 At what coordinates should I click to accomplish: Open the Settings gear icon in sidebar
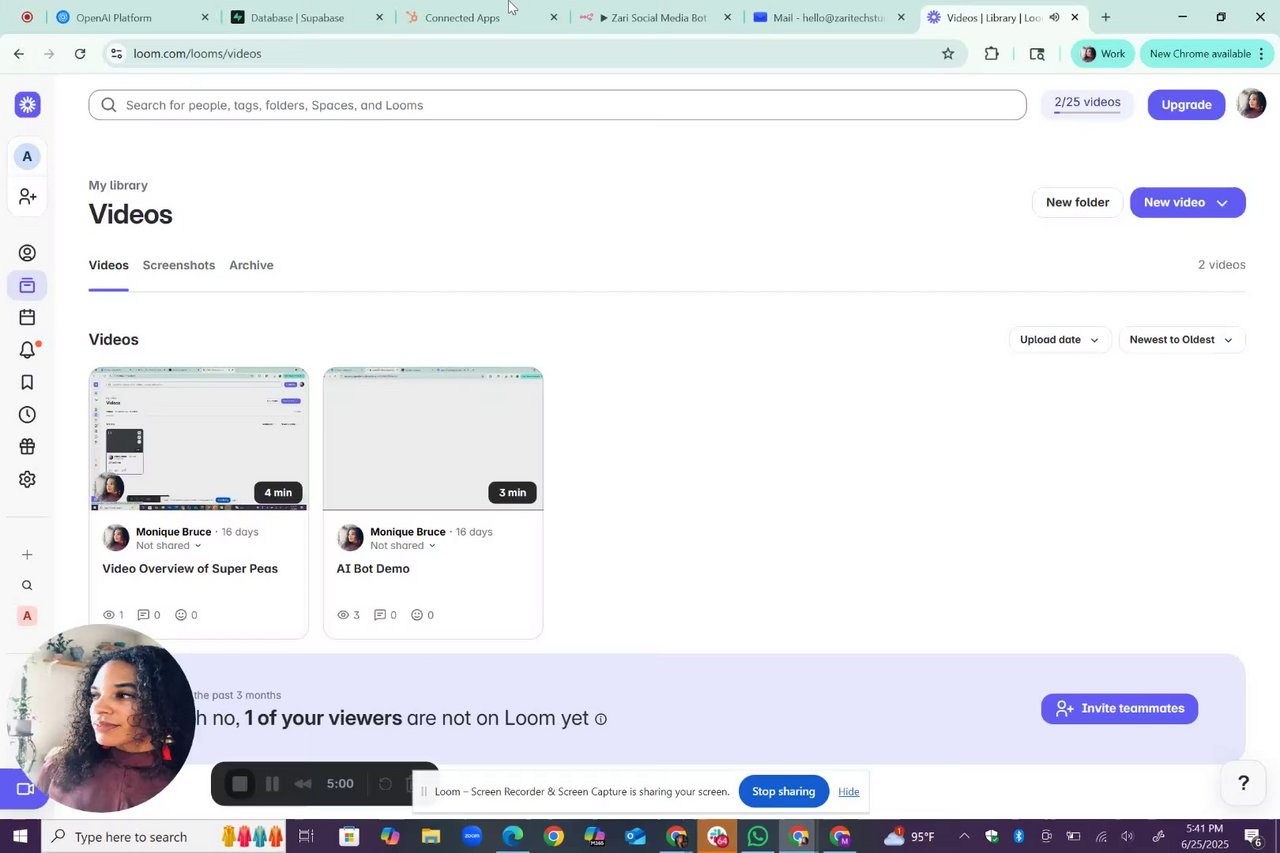click(28, 479)
